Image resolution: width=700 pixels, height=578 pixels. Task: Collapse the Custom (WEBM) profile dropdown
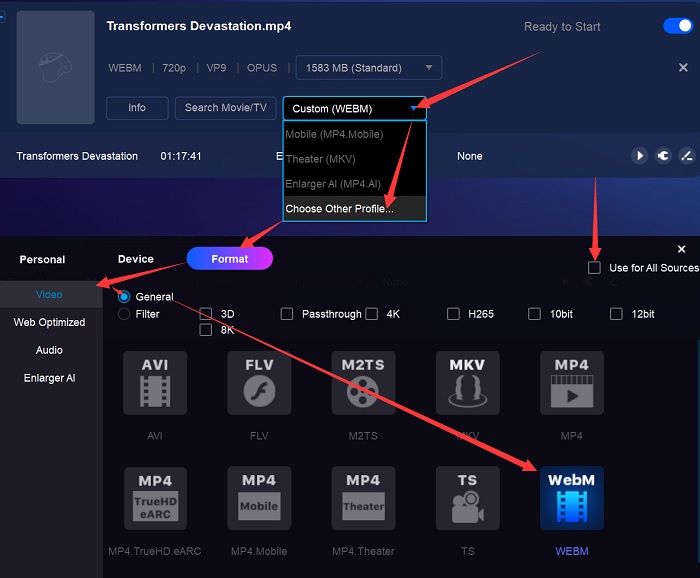[x=354, y=108]
